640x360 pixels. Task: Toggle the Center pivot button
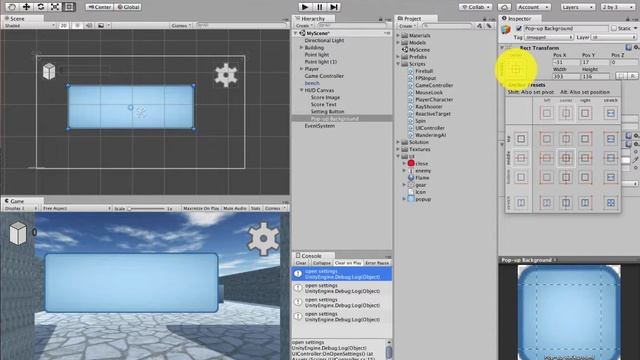(x=100, y=7)
